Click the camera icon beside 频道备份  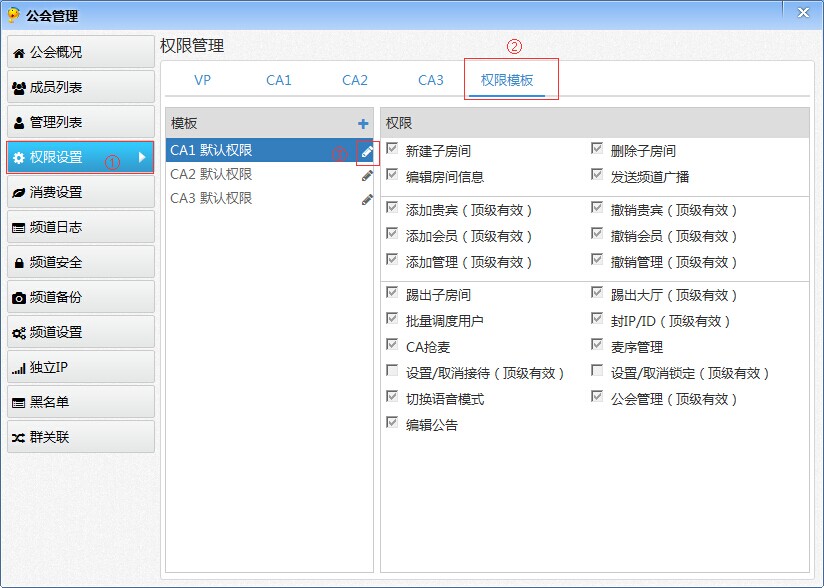19,297
